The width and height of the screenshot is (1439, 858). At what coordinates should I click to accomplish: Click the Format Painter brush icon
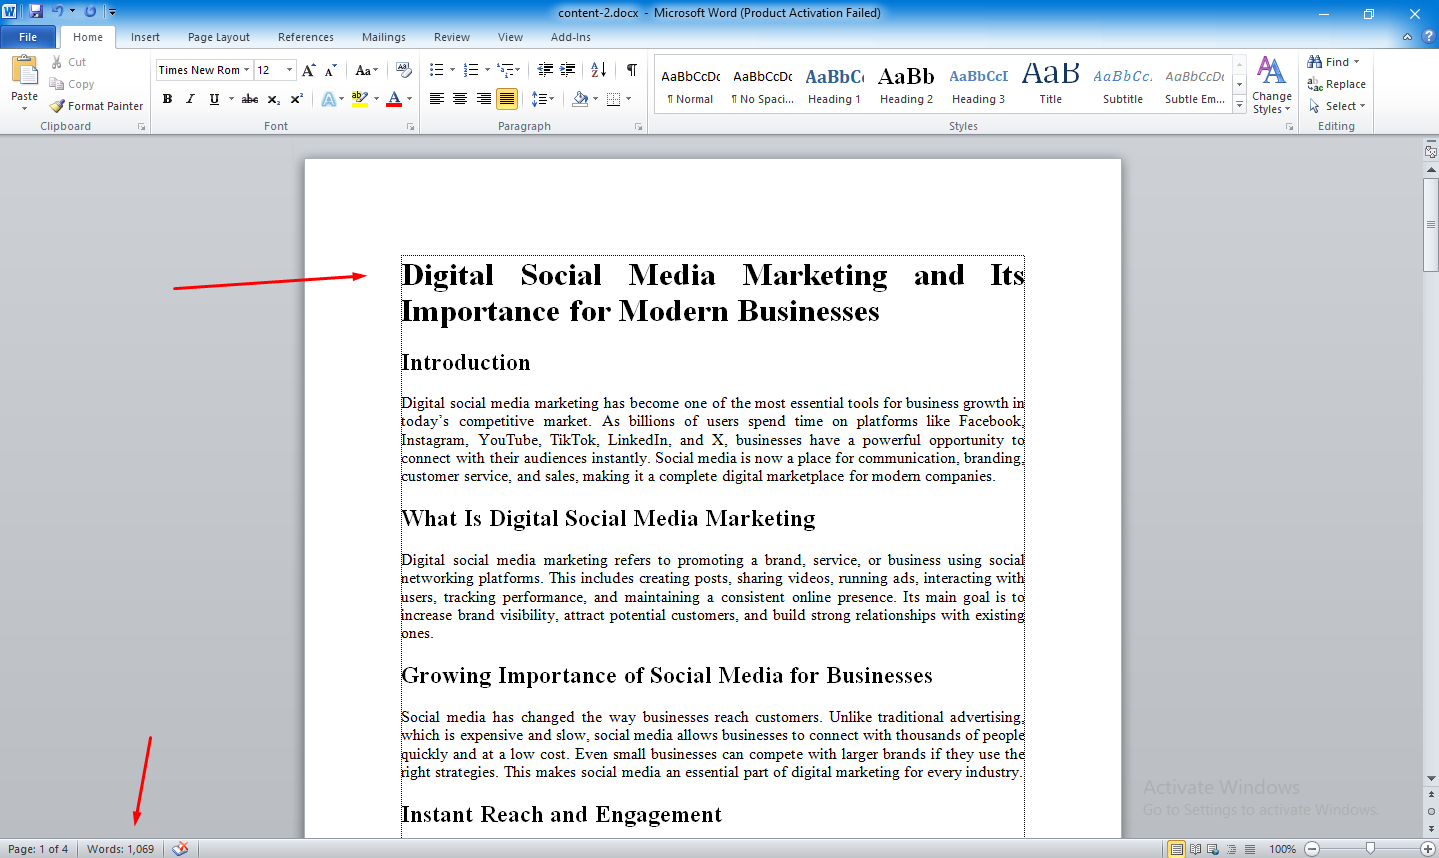(x=58, y=106)
